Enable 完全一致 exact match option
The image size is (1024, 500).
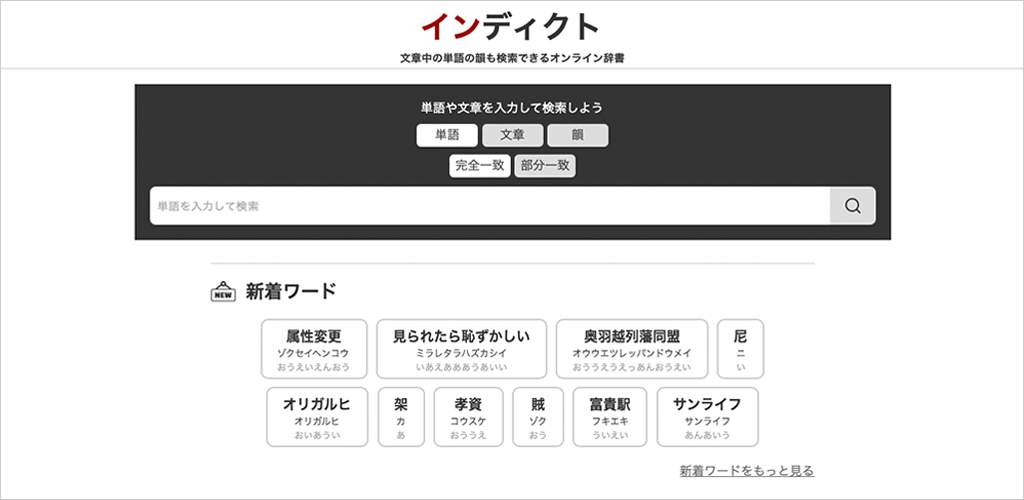click(480, 166)
